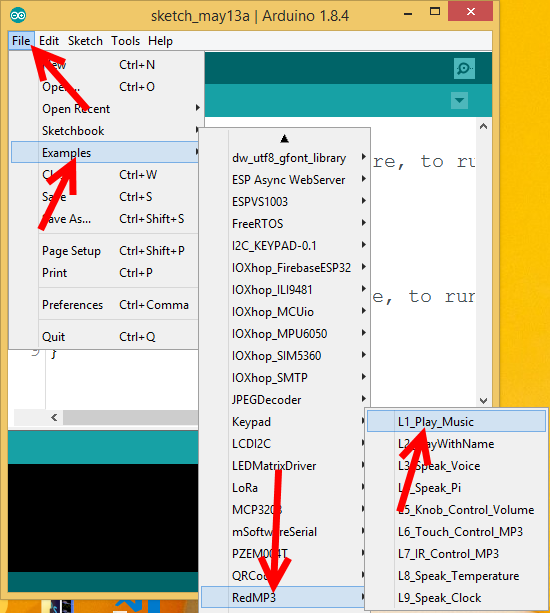Viewport: 550px width, 613px height.
Task: Expand the Sketchbook submenu
Action: (x=105, y=131)
